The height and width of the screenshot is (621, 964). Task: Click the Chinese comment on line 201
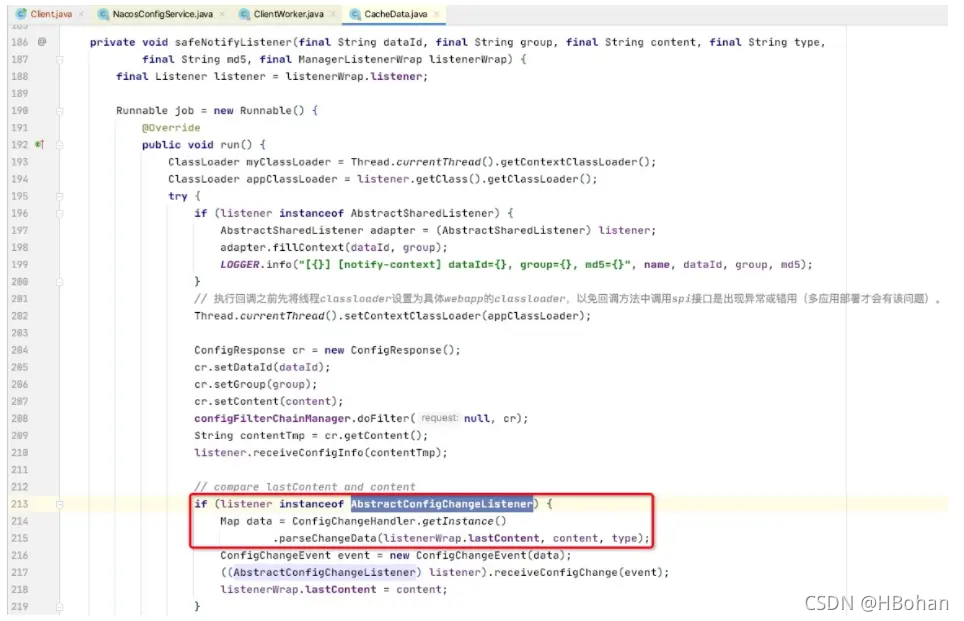point(567,299)
